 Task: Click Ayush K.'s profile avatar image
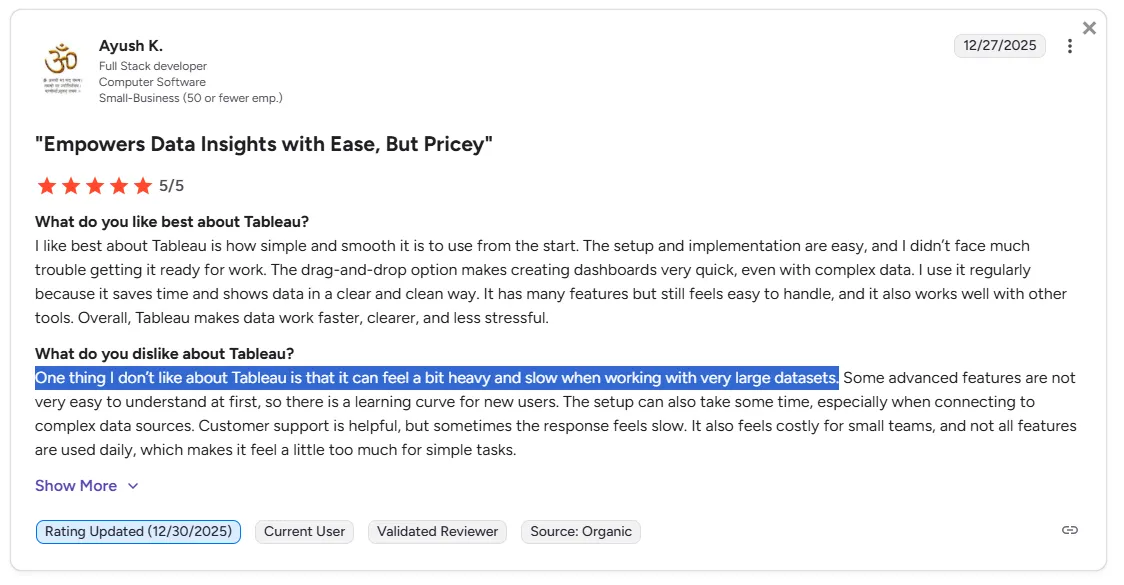60,68
